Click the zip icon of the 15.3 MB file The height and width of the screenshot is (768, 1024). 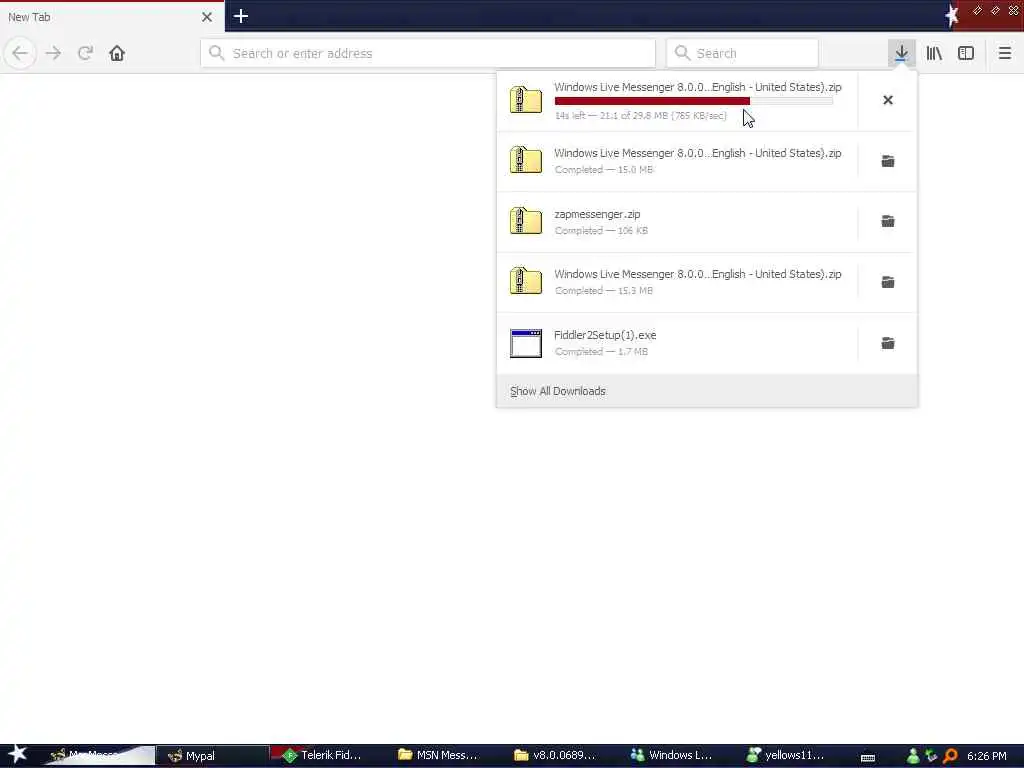526,282
